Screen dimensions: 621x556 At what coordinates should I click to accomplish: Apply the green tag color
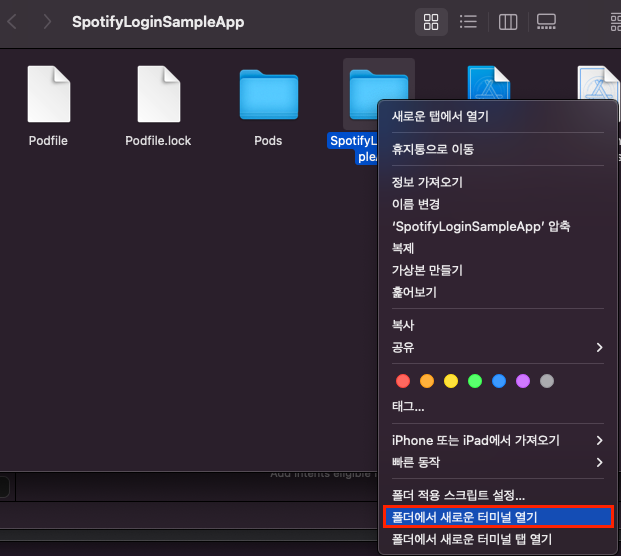click(x=475, y=381)
